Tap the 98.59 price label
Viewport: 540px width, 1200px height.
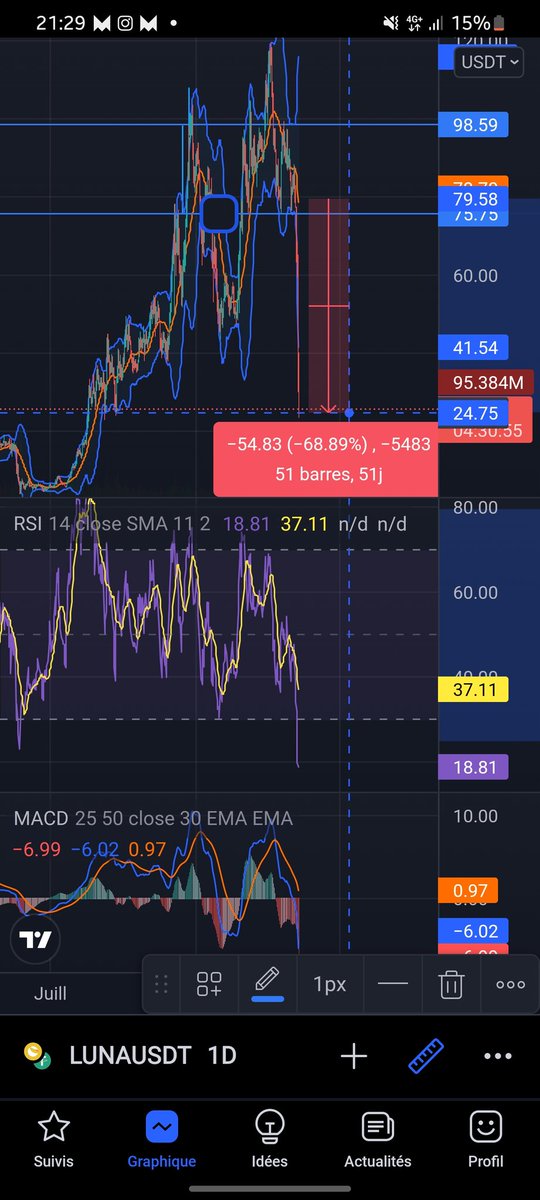click(x=474, y=125)
